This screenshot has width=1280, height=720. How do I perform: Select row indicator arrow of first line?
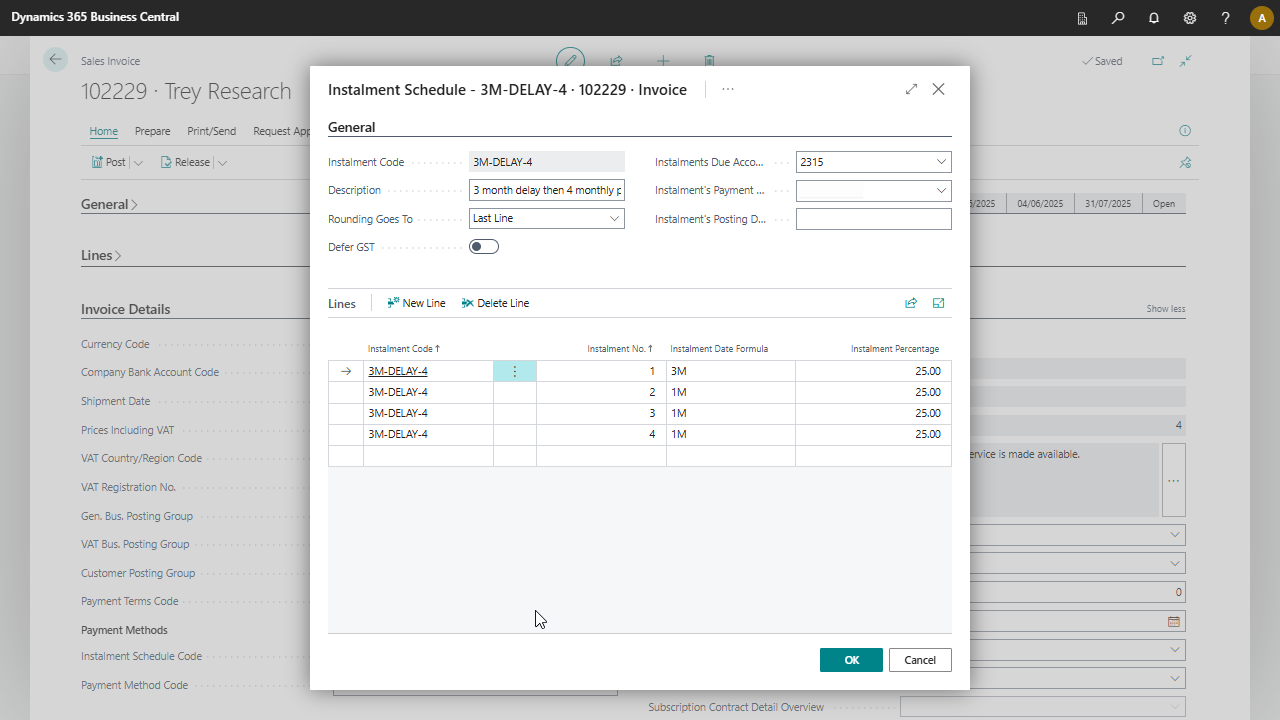(346, 371)
